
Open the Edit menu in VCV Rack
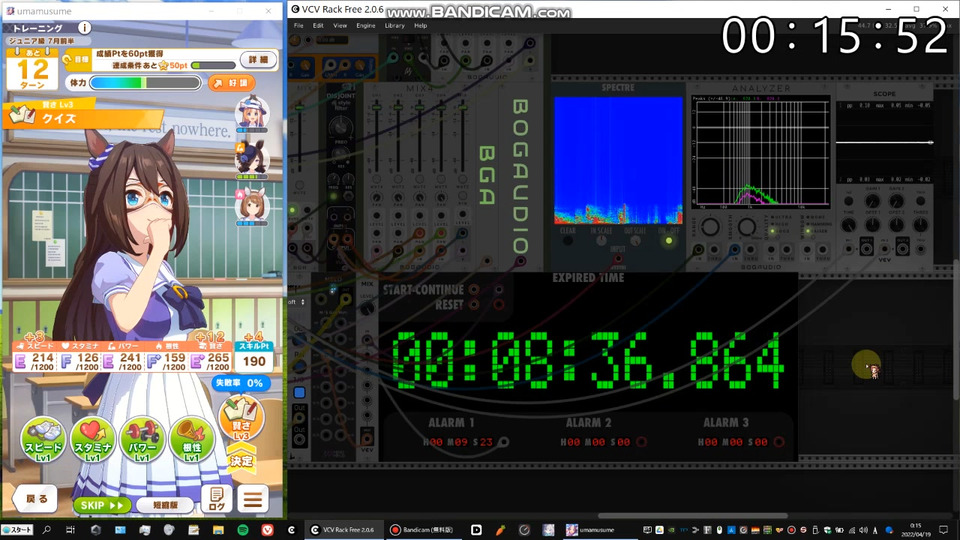(x=318, y=26)
